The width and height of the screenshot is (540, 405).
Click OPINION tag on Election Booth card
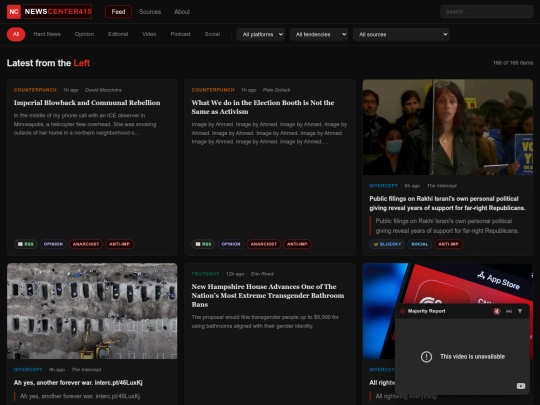coord(231,244)
